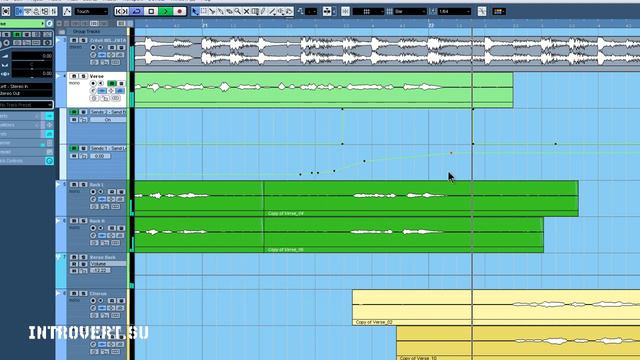The width and height of the screenshot is (640, 360).
Task: Click the On value of Send 2 lane
Action: (x=108, y=120)
